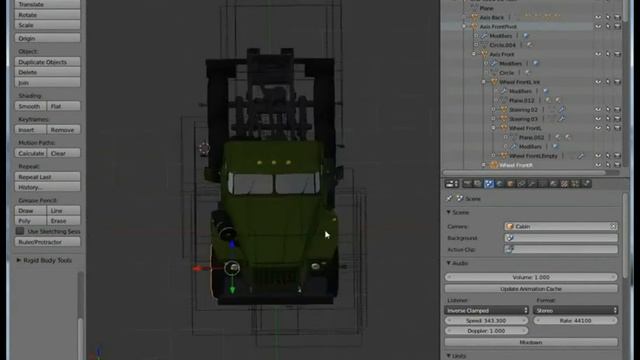Expand the Wheel FrontLEmpty tree node
The image size is (640, 360).
494,156
